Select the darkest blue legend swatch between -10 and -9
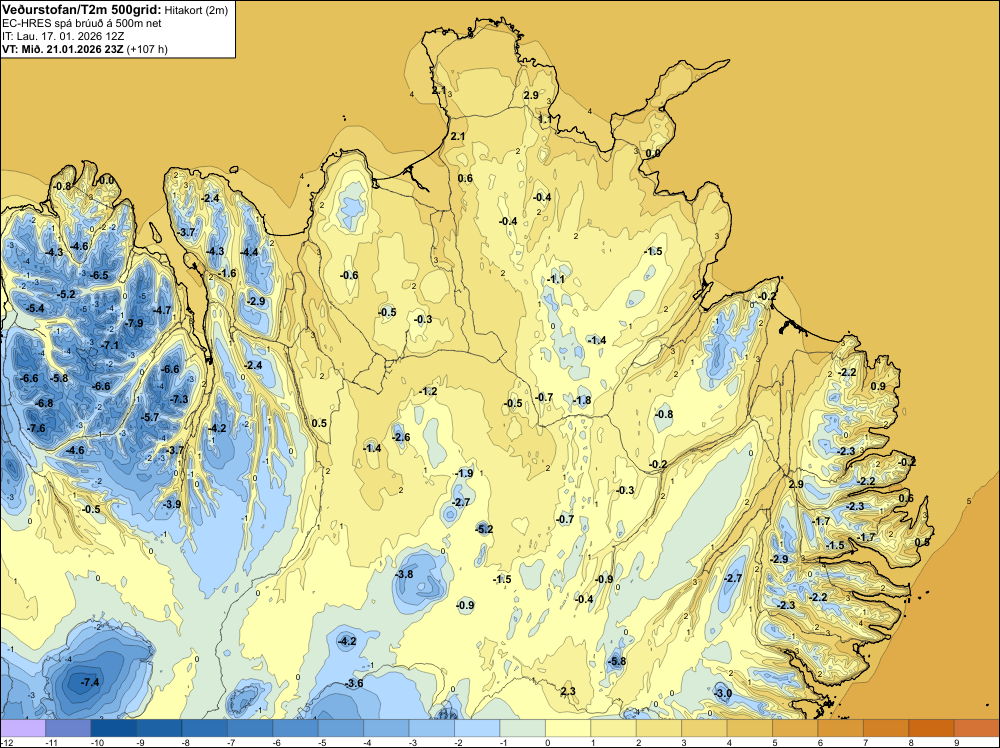The height and width of the screenshot is (748, 1000). [x=114, y=728]
